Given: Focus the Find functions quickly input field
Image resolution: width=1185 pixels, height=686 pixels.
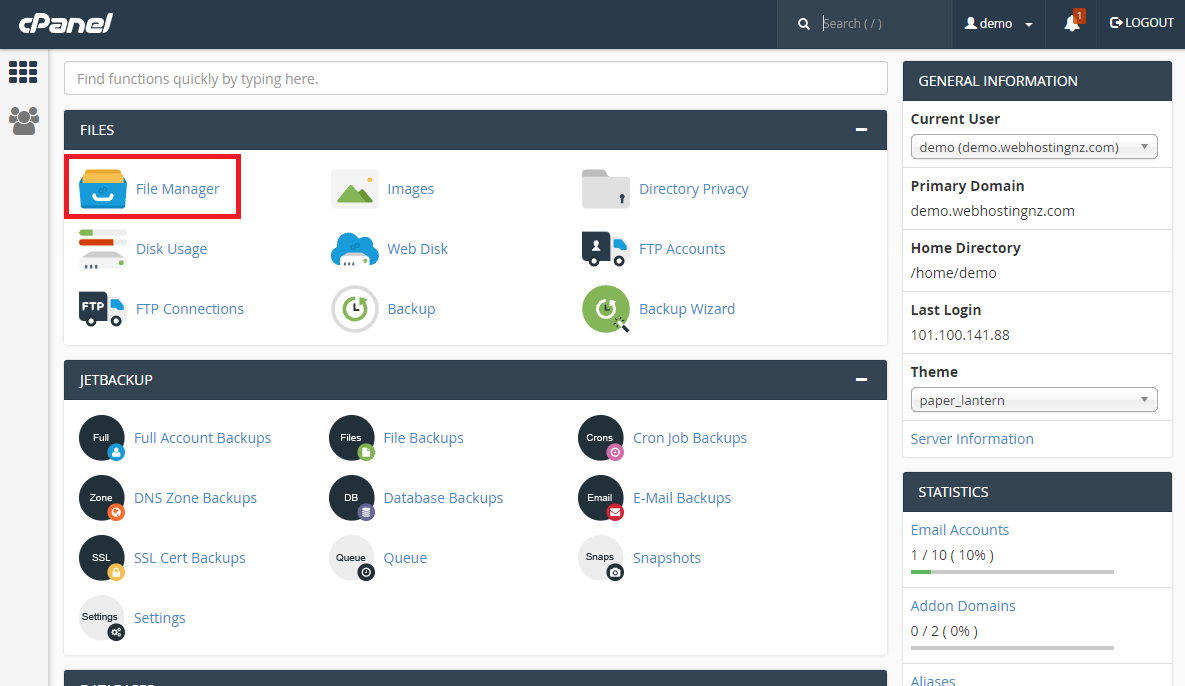Looking at the screenshot, I should tap(475, 78).
